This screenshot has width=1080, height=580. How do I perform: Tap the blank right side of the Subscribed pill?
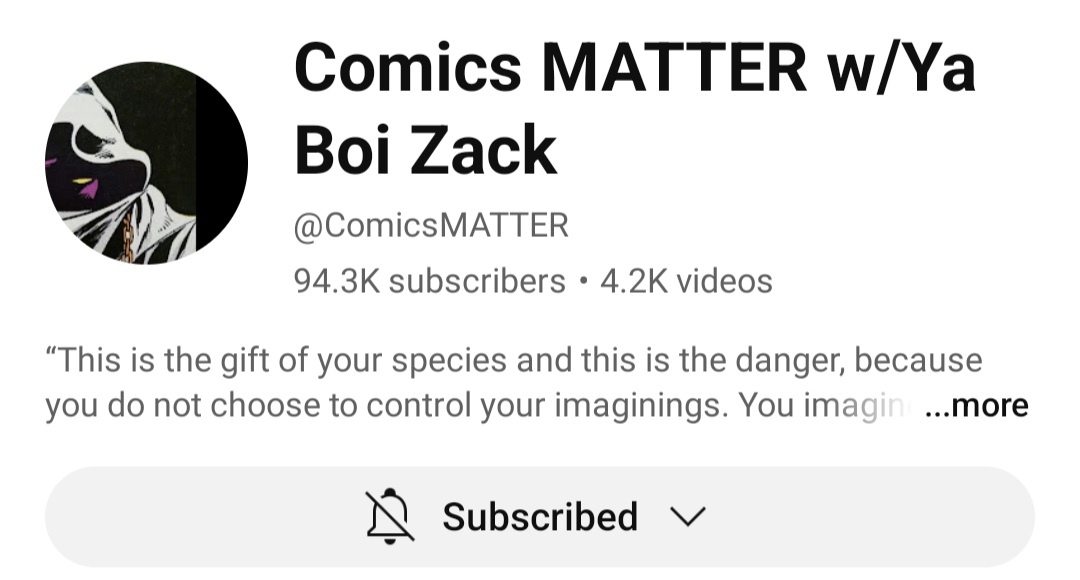click(x=875, y=517)
